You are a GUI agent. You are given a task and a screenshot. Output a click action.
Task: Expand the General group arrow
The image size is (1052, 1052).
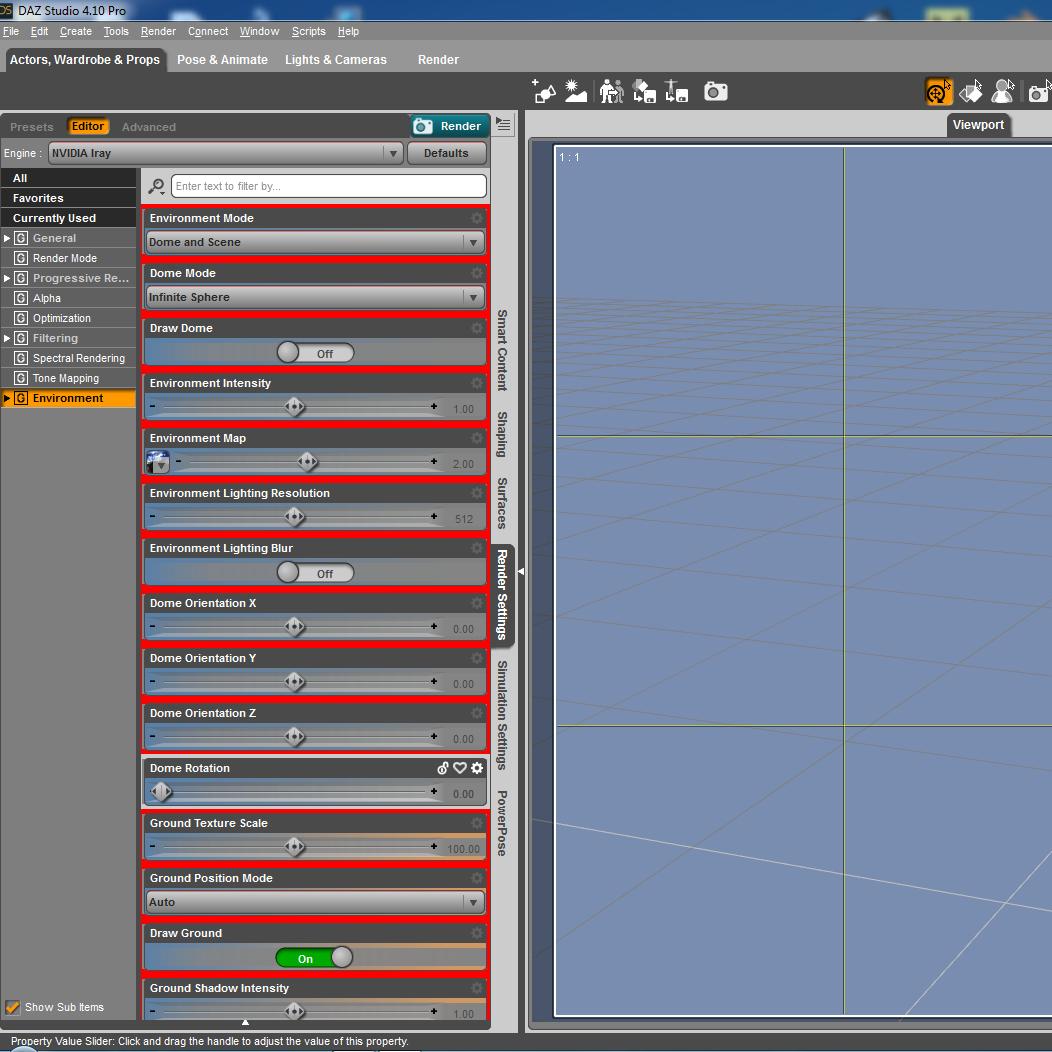(x=7, y=238)
